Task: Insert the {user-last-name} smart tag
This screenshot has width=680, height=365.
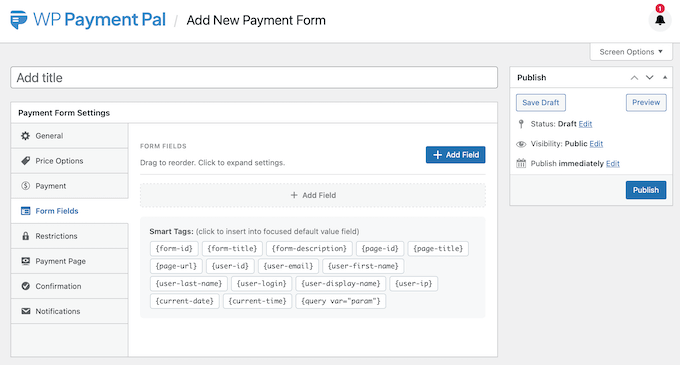Action: click(x=189, y=284)
